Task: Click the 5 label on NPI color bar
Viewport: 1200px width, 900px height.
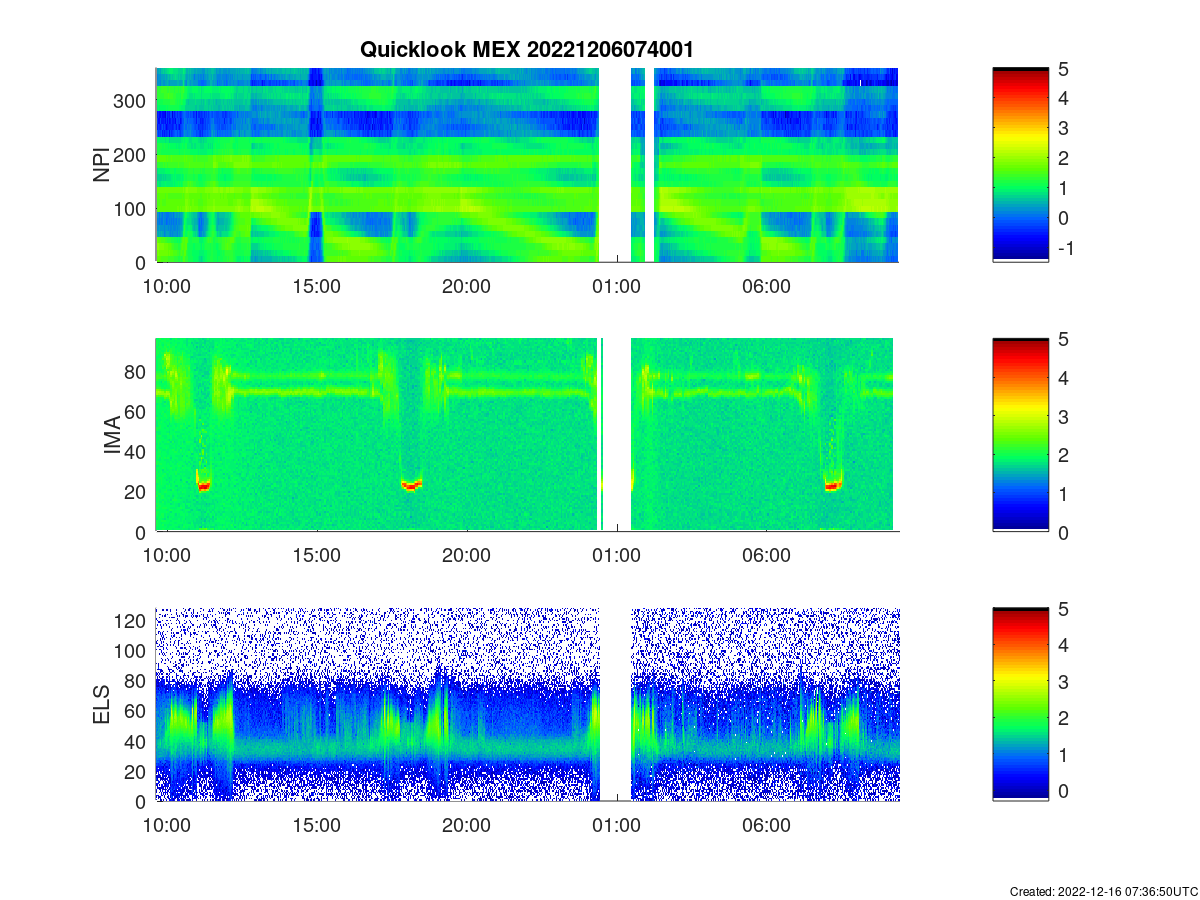Action: click(1063, 69)
